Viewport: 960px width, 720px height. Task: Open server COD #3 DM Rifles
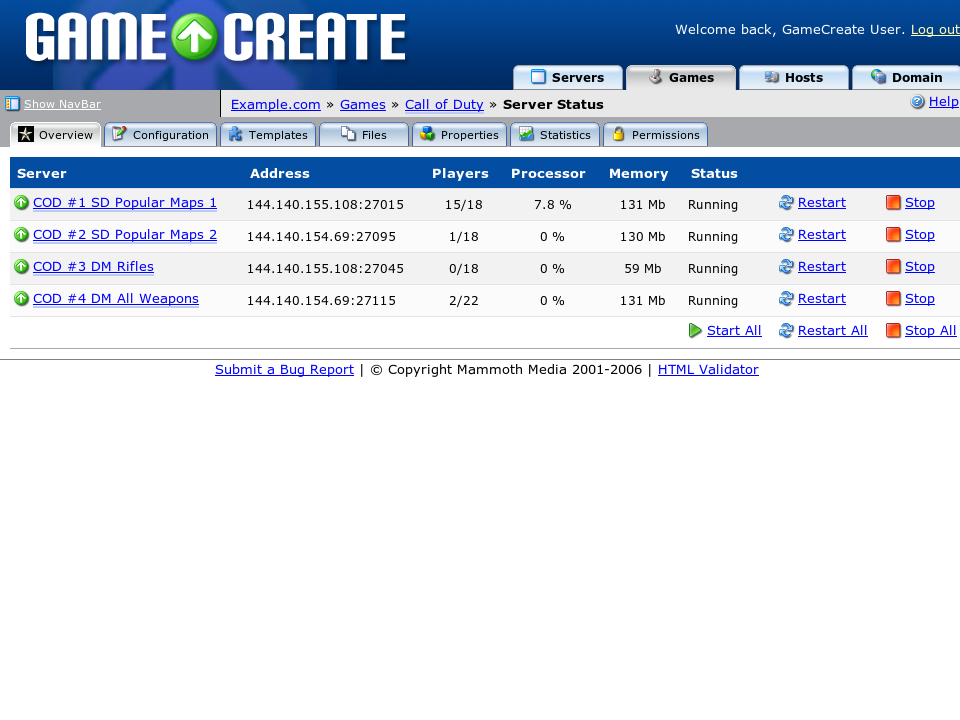click(x=93, y=266)
